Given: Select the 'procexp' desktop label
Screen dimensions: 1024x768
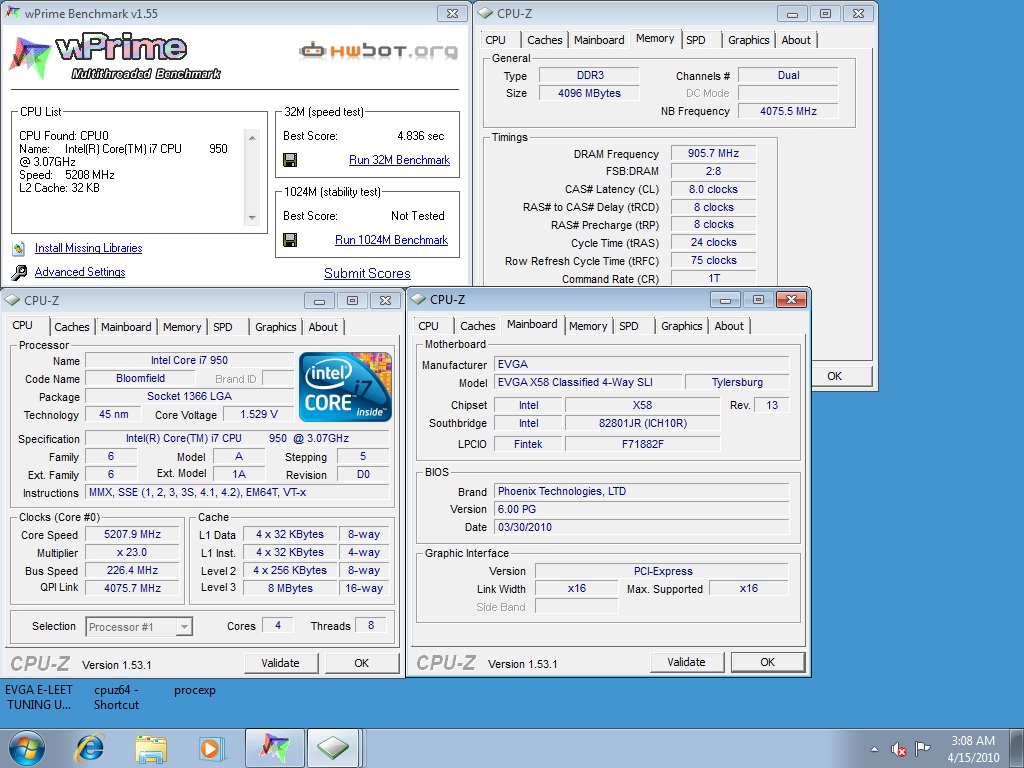Looking at the screenshot, I should click(195, 690).
